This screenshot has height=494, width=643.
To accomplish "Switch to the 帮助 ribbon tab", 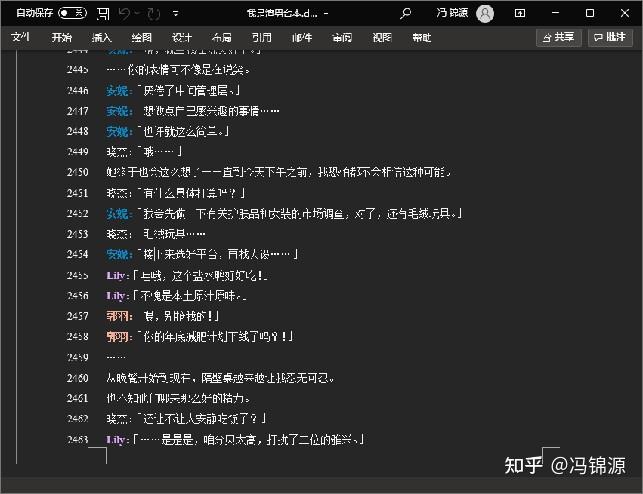I will (x=422, y=38).
